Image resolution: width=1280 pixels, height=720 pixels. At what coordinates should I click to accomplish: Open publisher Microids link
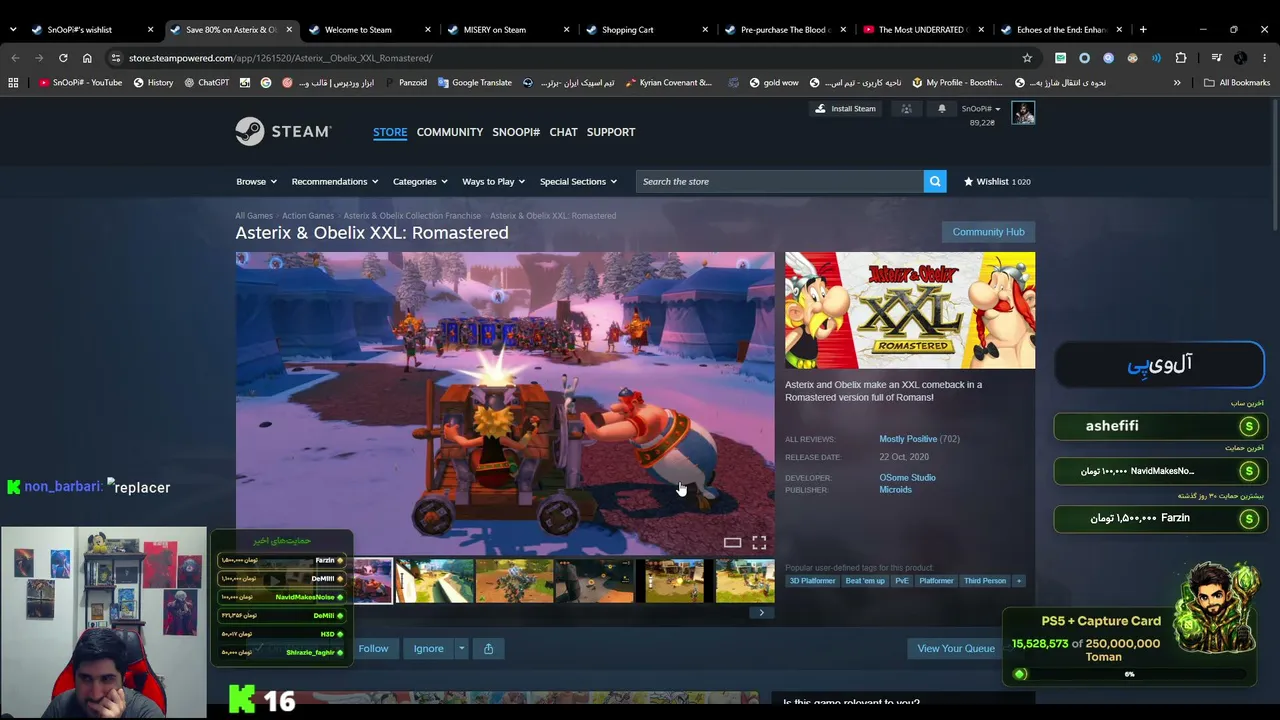[x=895, y=490]
